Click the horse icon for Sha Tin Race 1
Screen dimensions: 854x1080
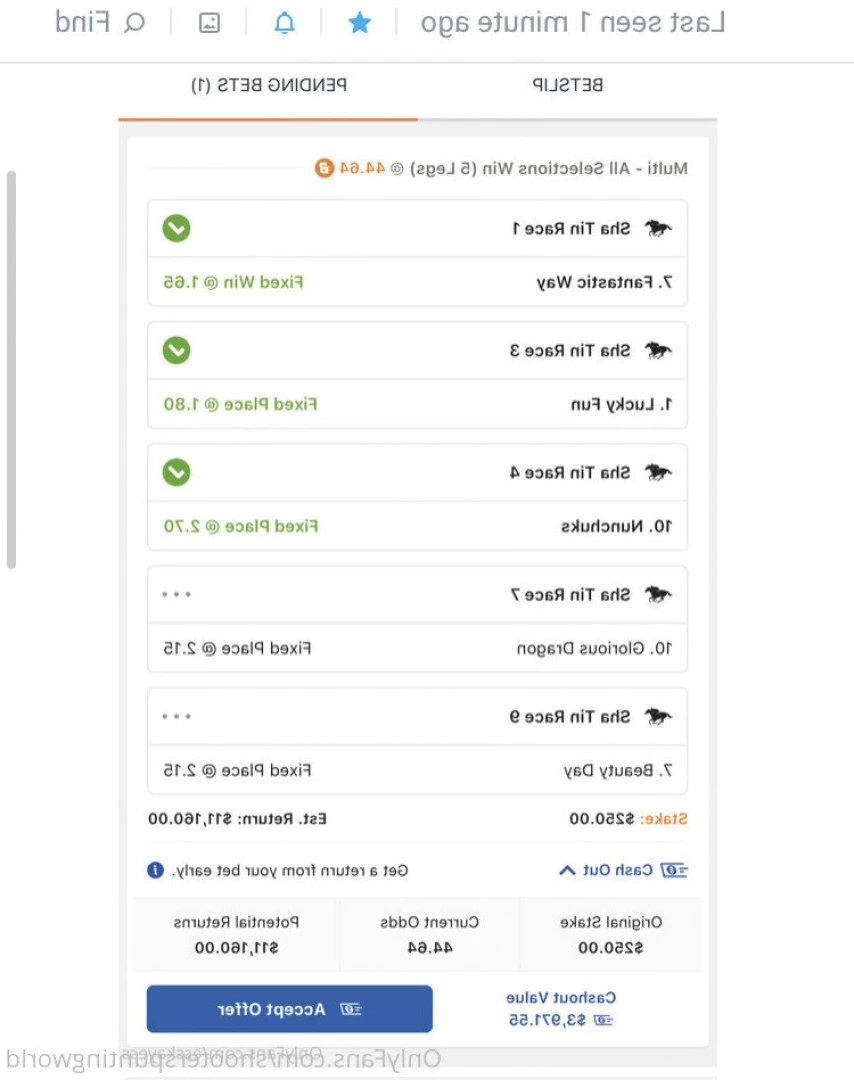coord(658,228)
